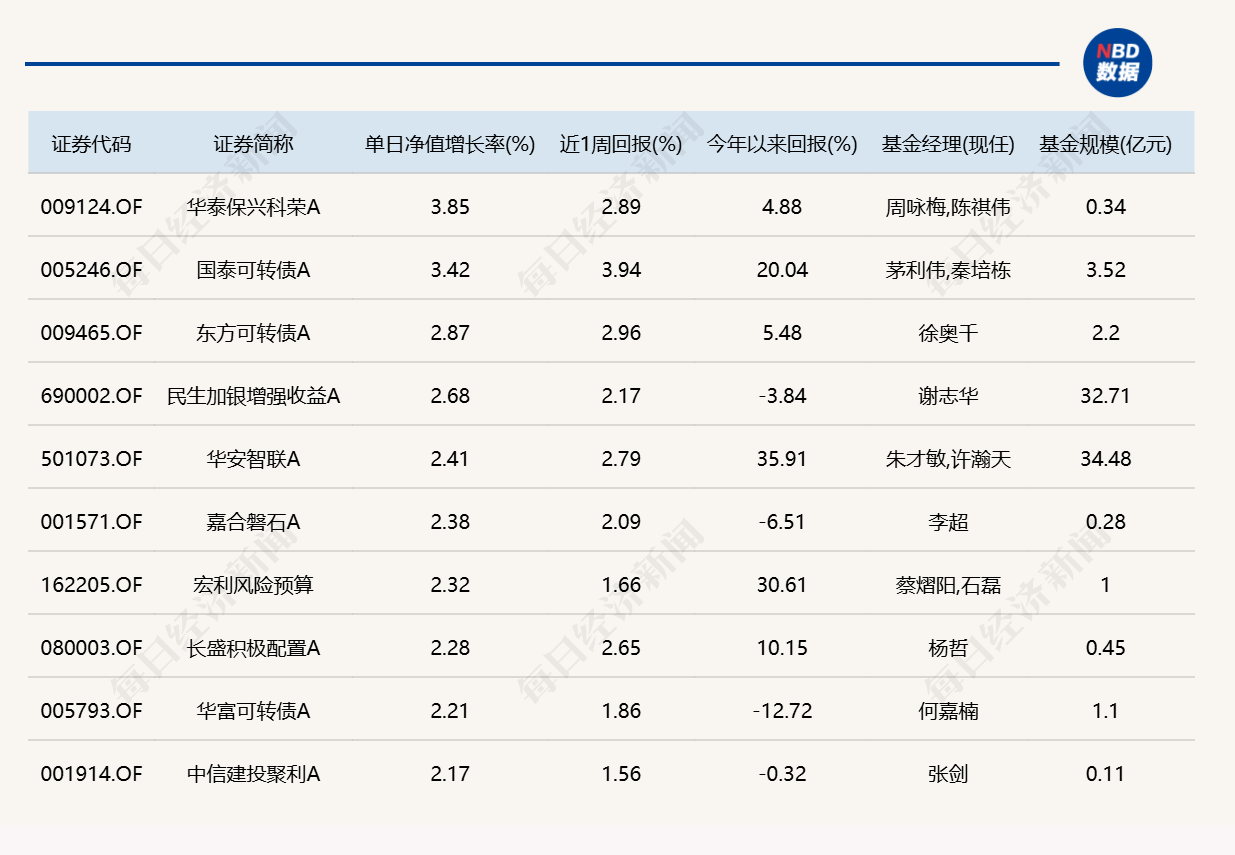Click the 今年以来回报(%) column header
The image size is (1235, 855).
(x=782, y=143)
